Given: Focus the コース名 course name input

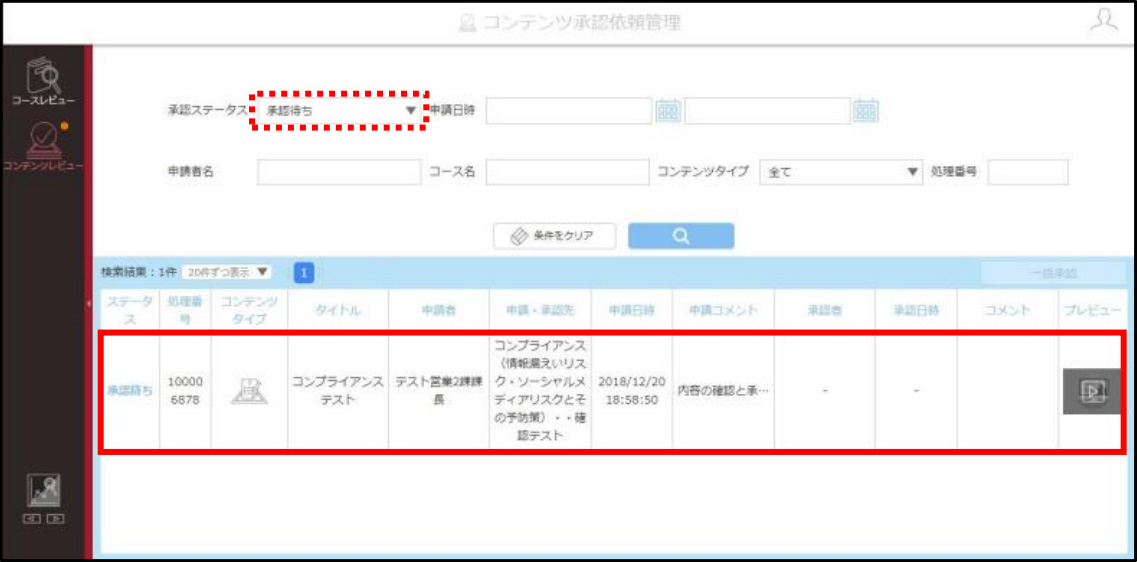Looking at the screenshot, I should (x=568, y=173).
